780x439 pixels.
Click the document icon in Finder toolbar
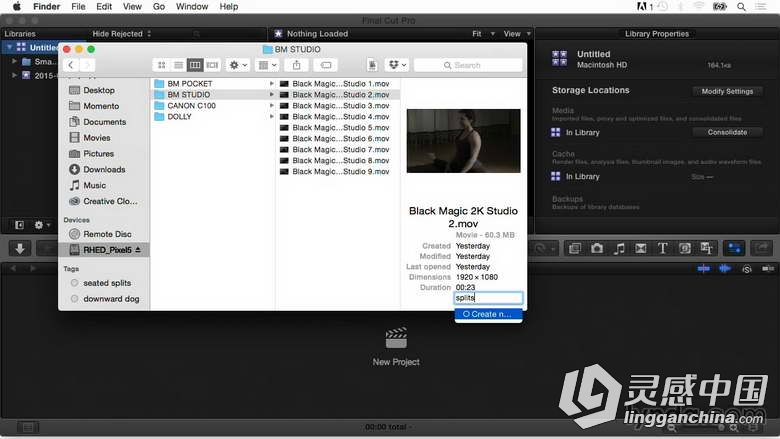[372, 65]
